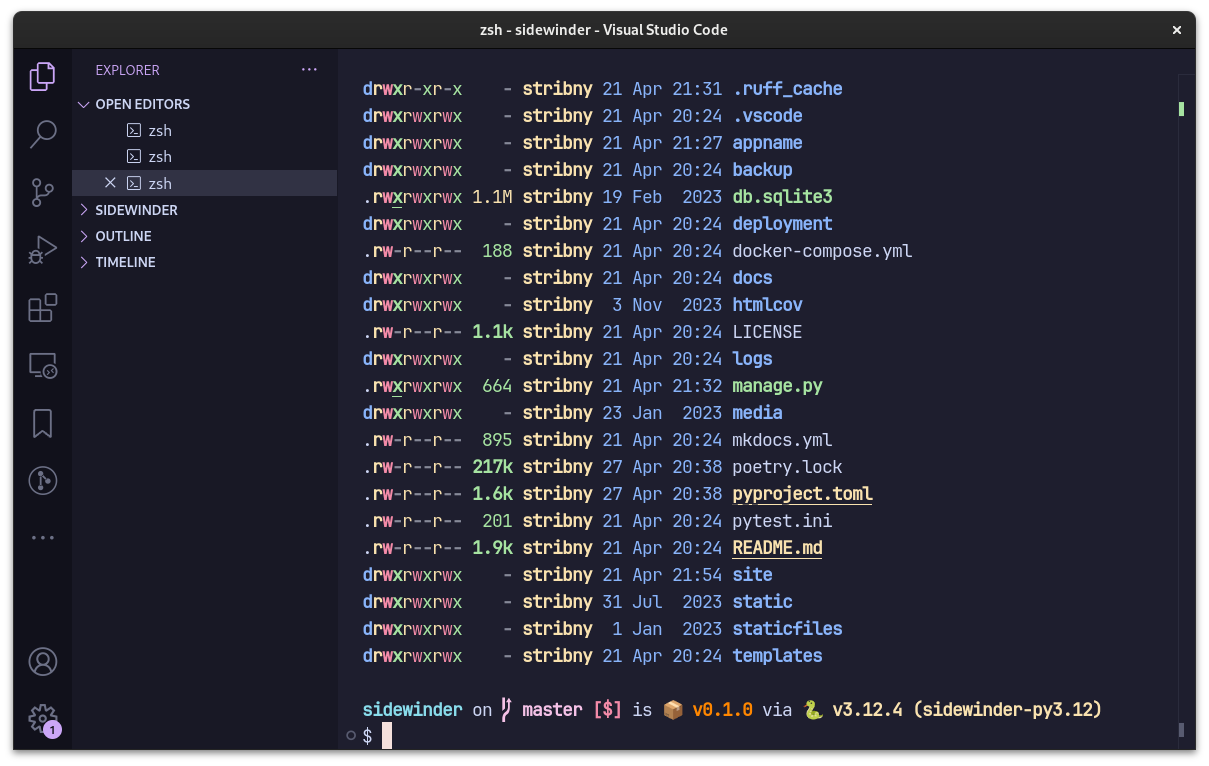Open the Accounts icon menu
The image size is (1209, 766).
42,661
